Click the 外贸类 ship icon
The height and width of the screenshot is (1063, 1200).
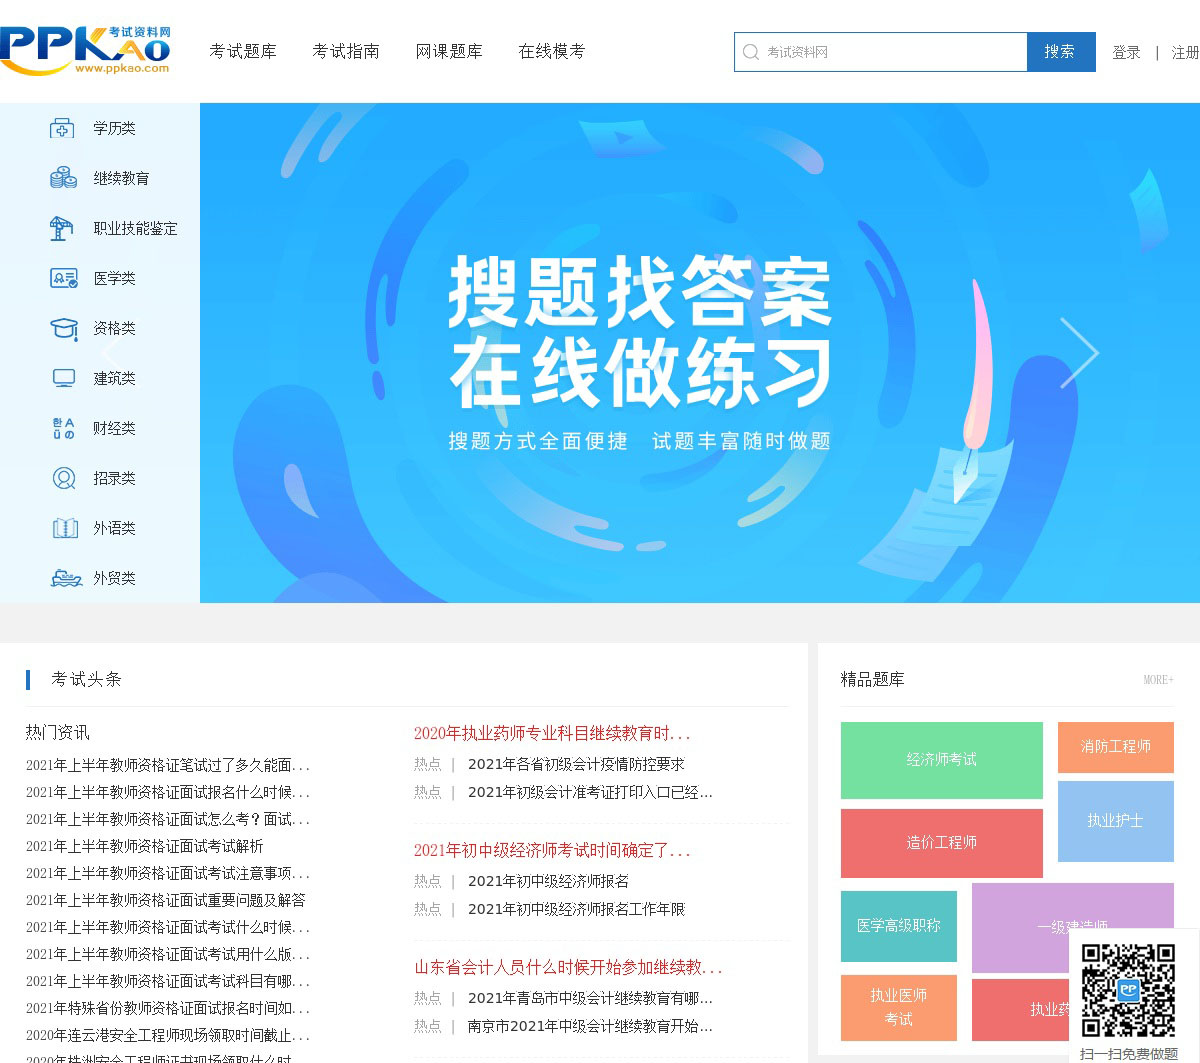[66, 578]
